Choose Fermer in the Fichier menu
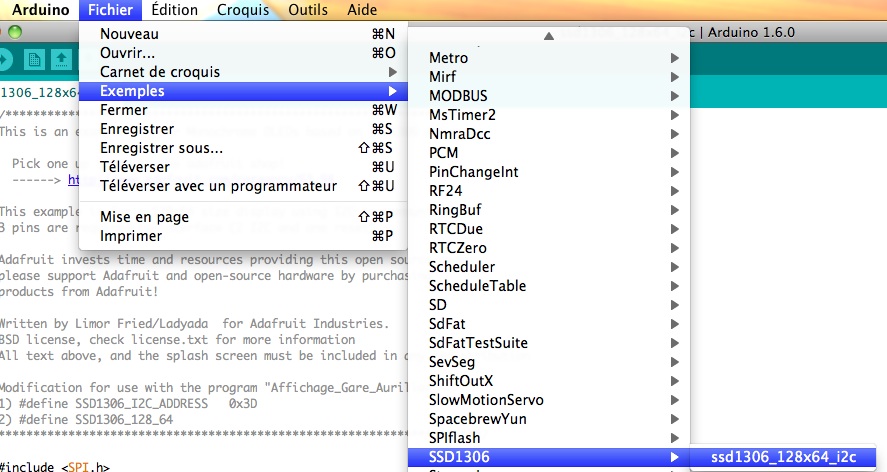This screenshot has height=472, width=887. [x=243, y=110]
